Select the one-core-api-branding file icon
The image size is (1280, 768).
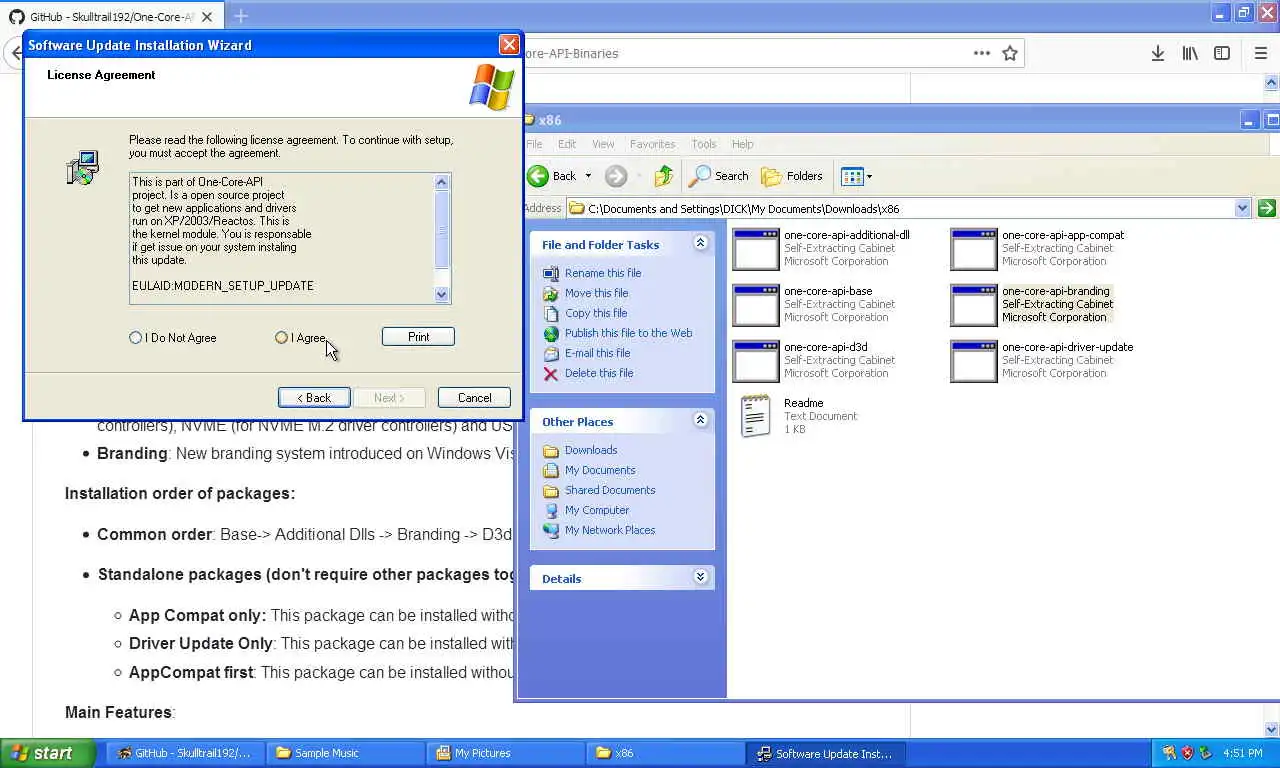pyautogui.click(x=974, y=305)
